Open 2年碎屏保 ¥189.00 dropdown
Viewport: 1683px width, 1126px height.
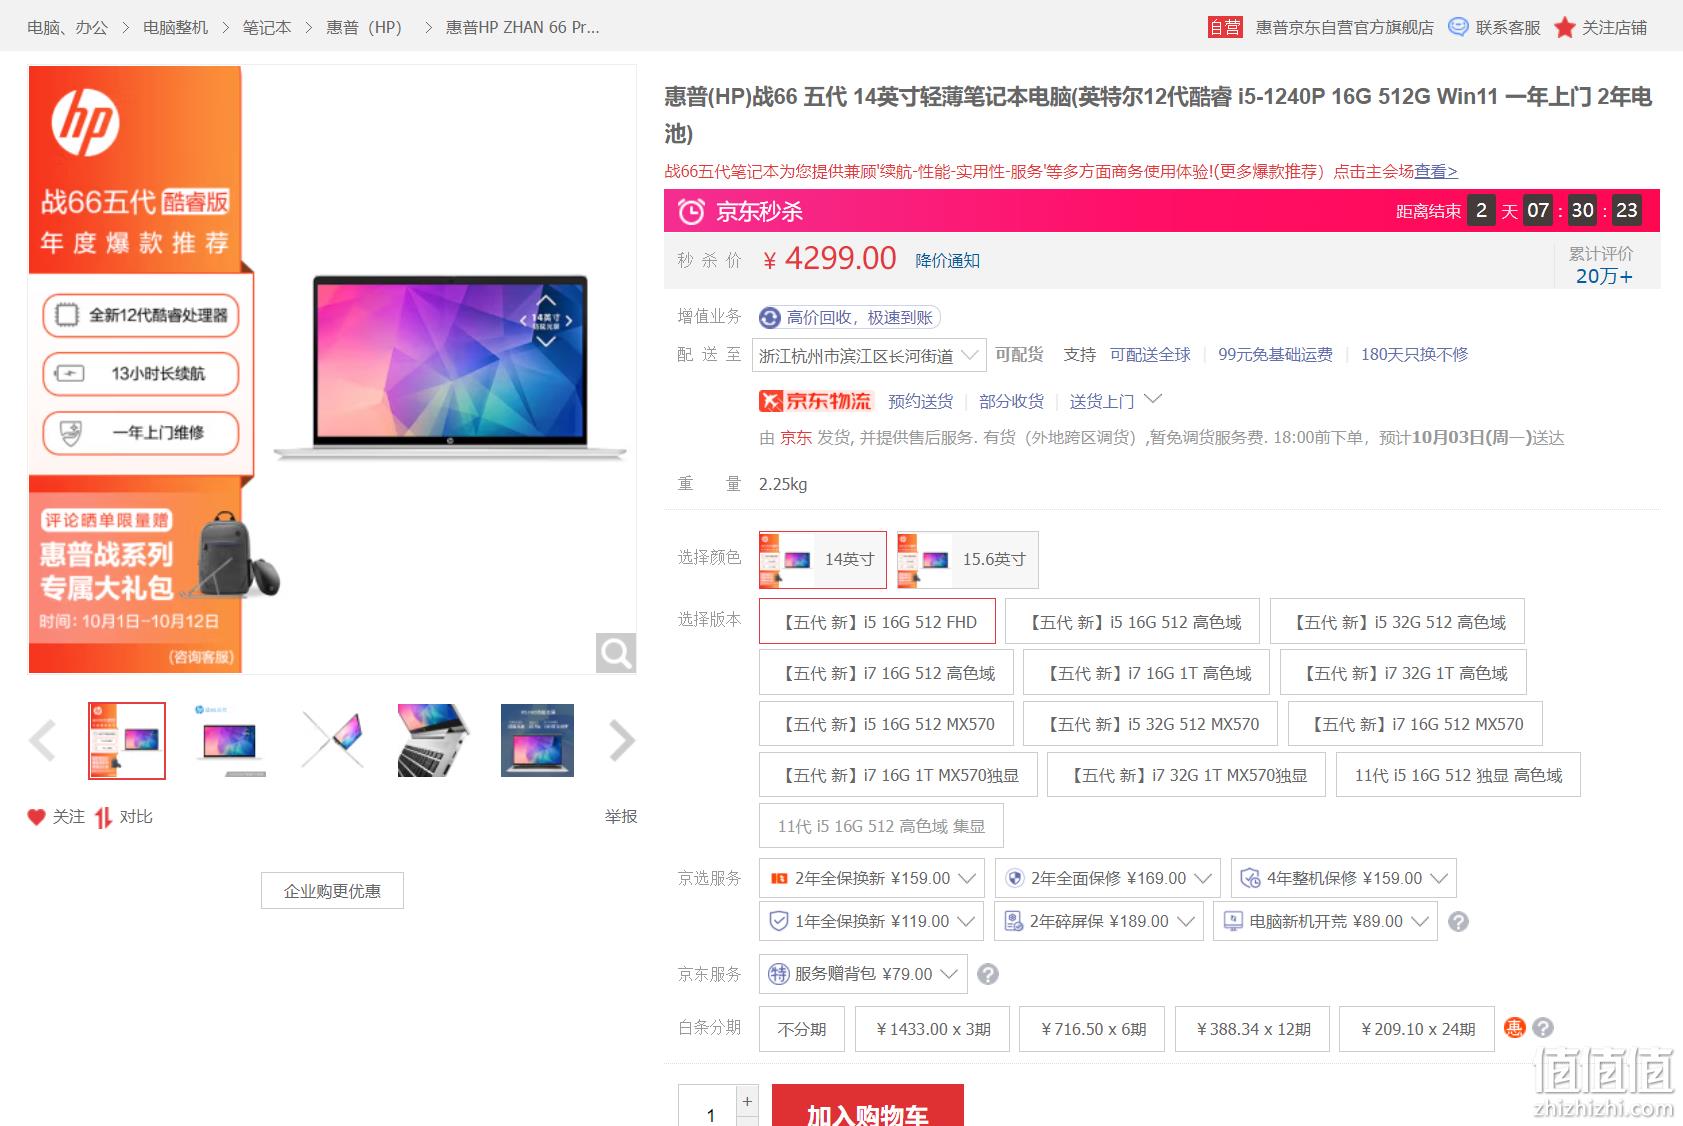1099,921
